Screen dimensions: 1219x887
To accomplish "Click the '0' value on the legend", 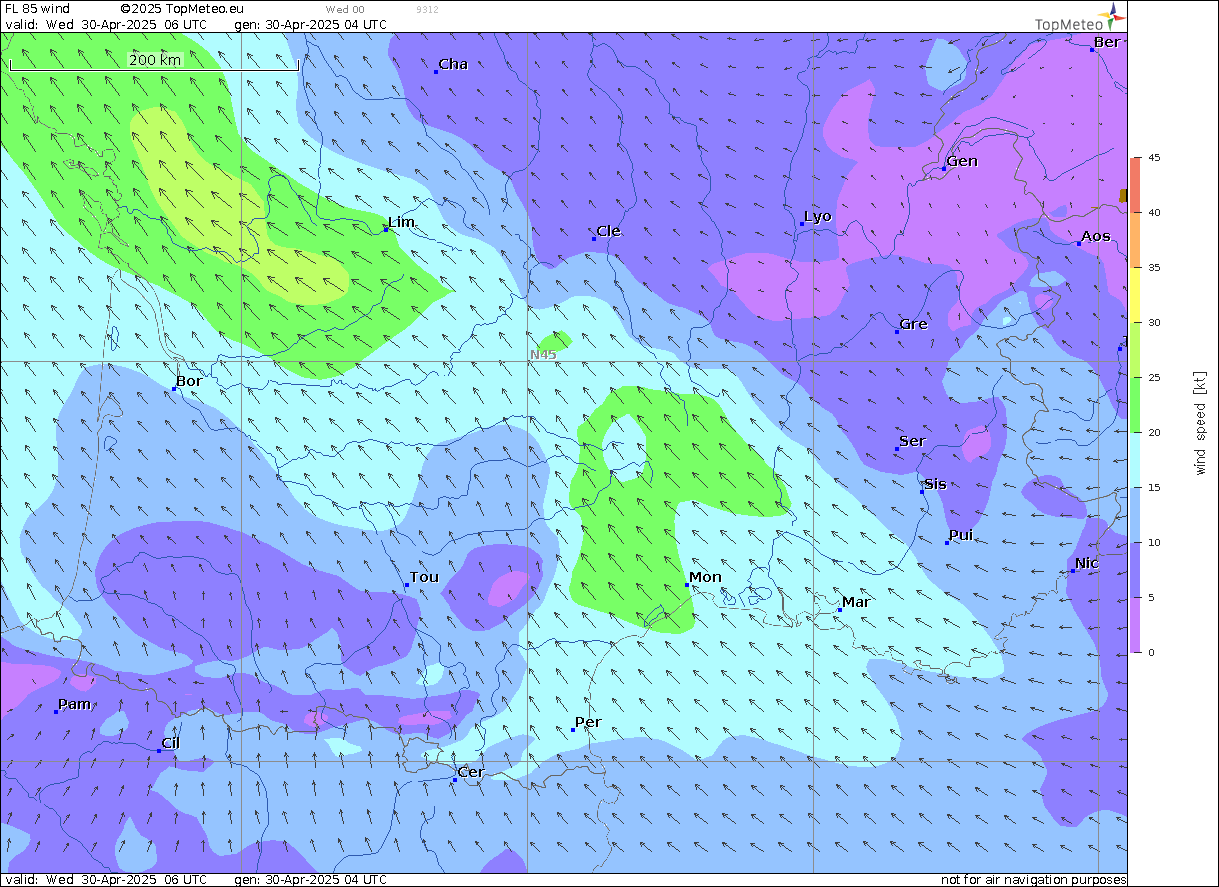I will 1152,653.
